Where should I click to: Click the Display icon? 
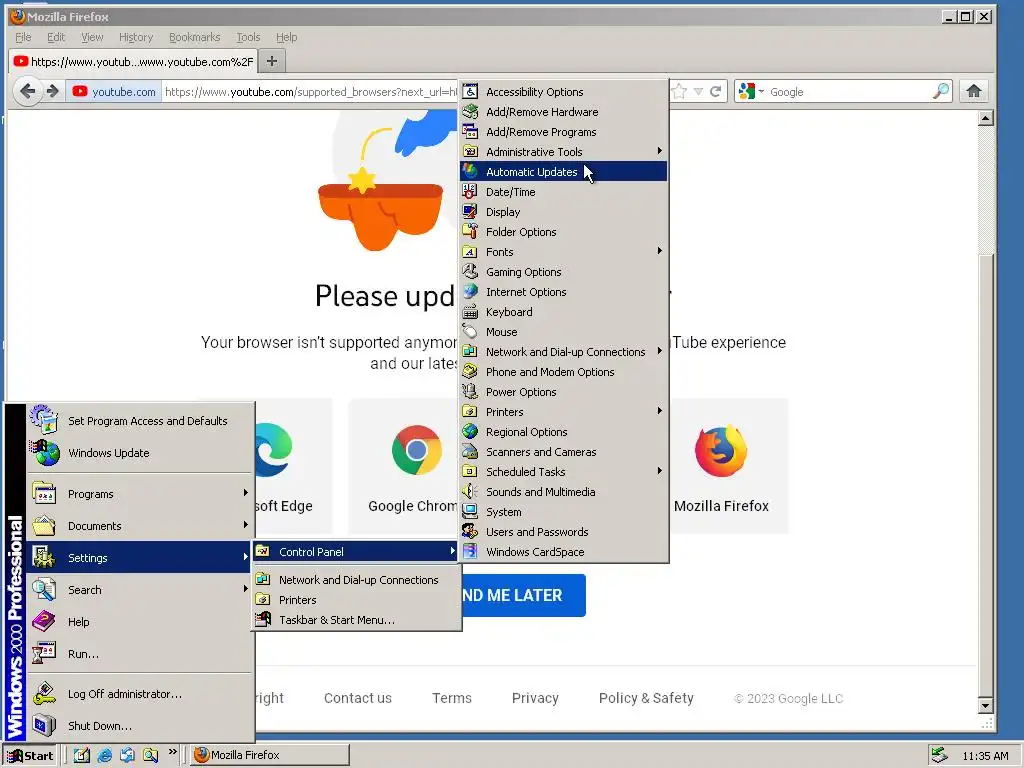pyautogui.click(x=470, y=212)
